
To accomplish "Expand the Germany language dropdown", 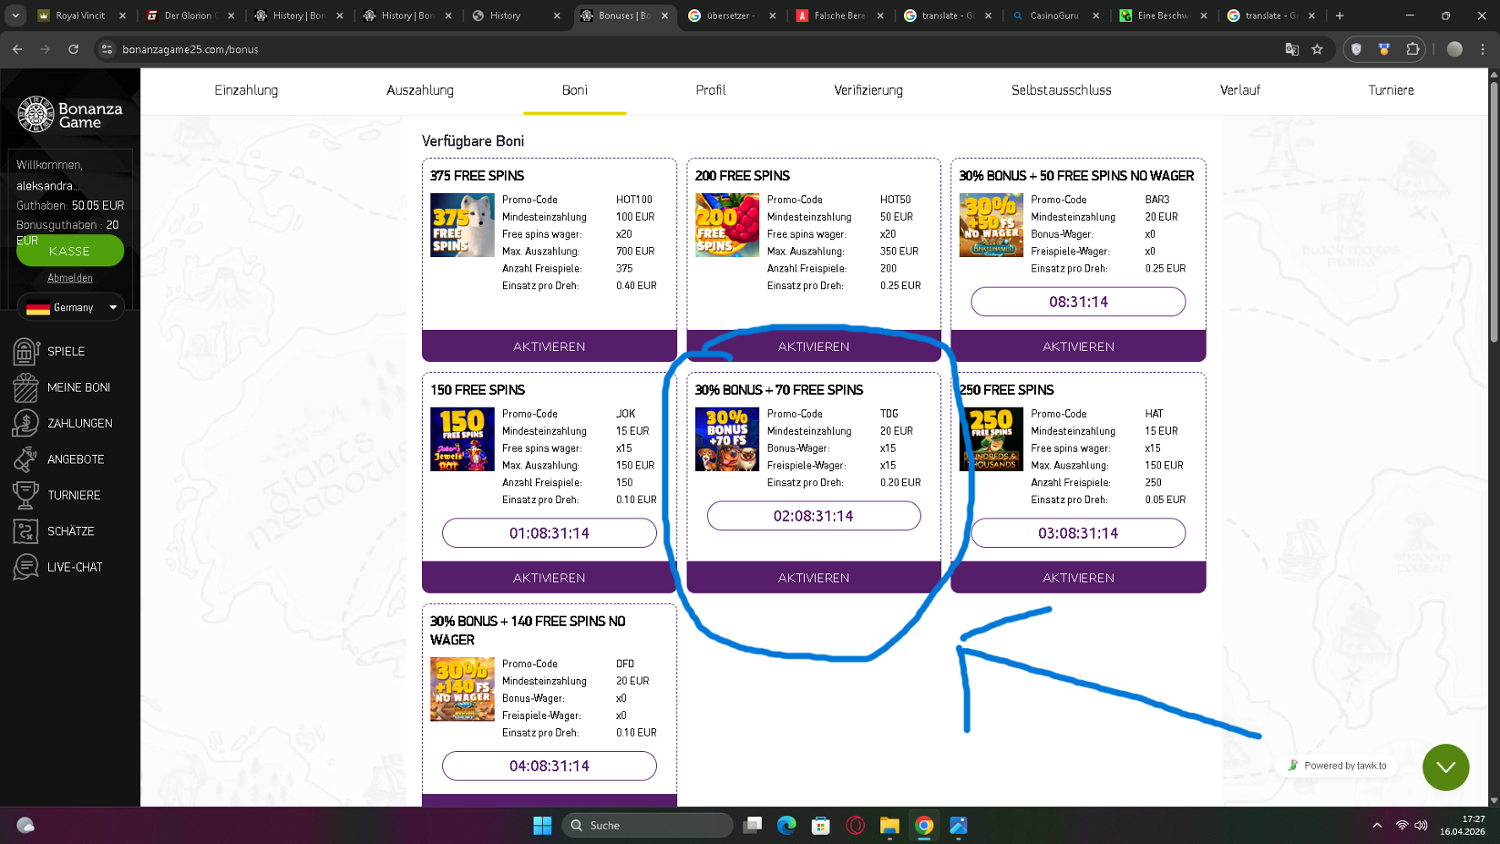I will point(70,307).
